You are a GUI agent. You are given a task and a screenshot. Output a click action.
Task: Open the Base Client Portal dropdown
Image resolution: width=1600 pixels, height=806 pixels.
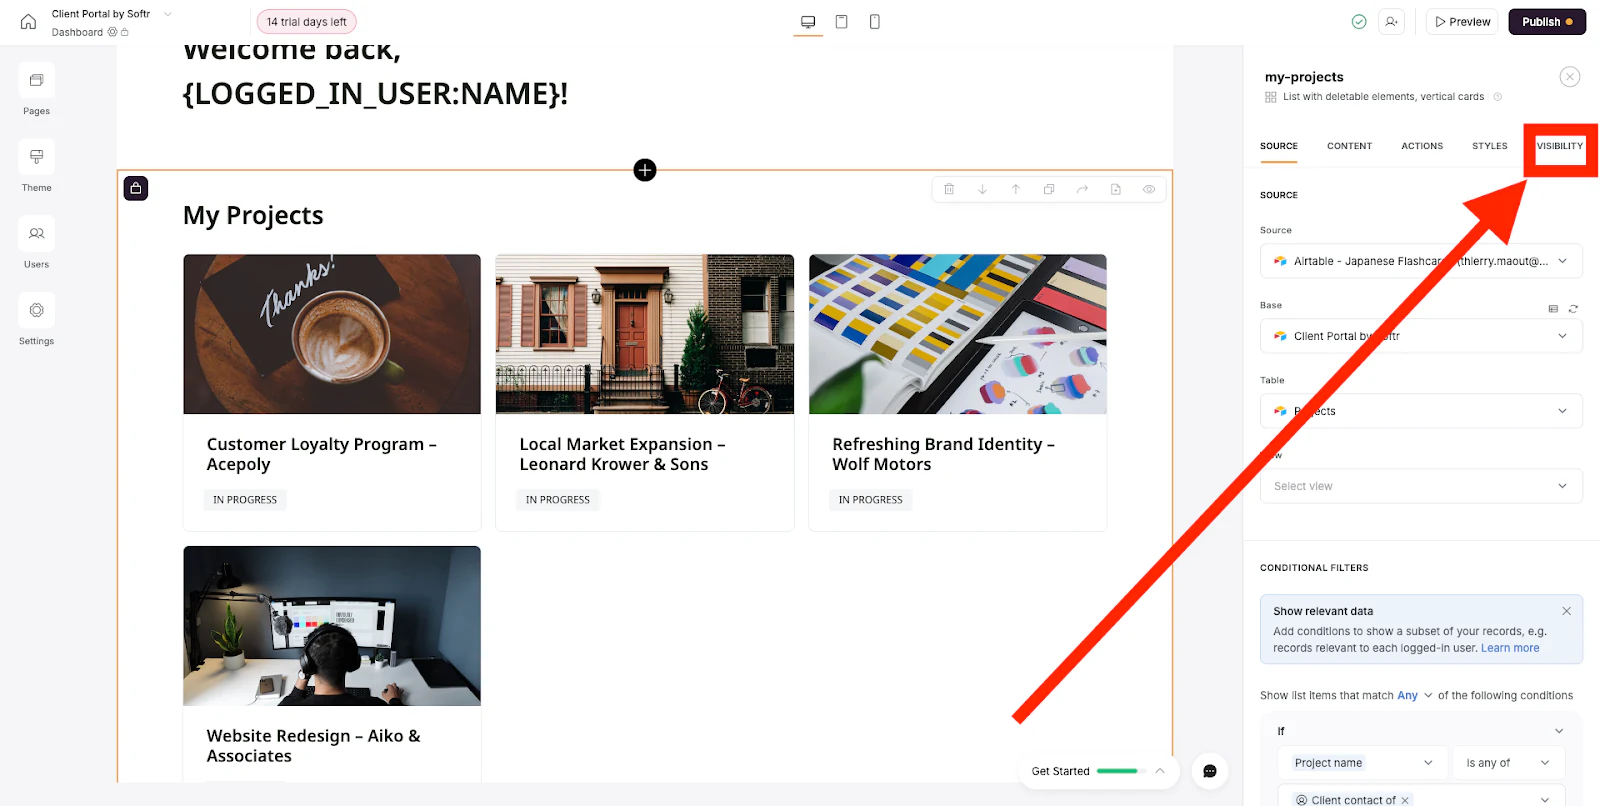(x=1421, y=336)
